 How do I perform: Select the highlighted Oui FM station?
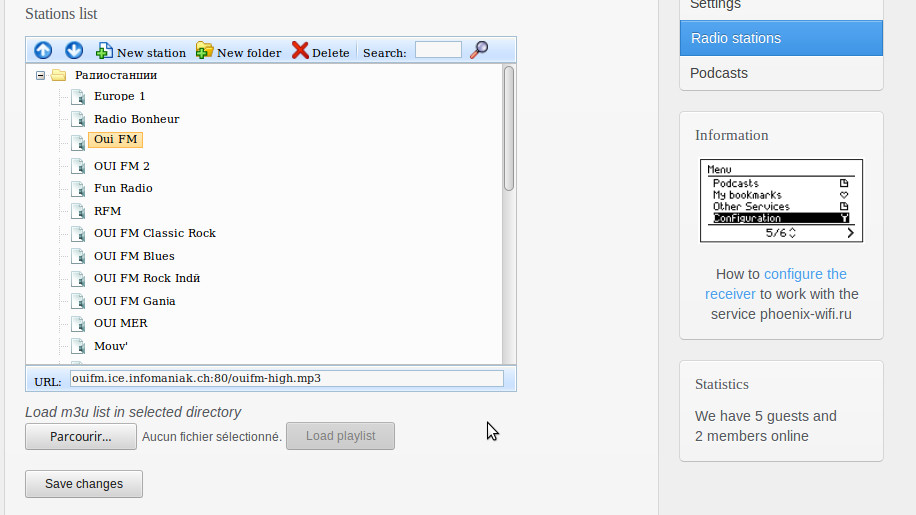[116, 140]
